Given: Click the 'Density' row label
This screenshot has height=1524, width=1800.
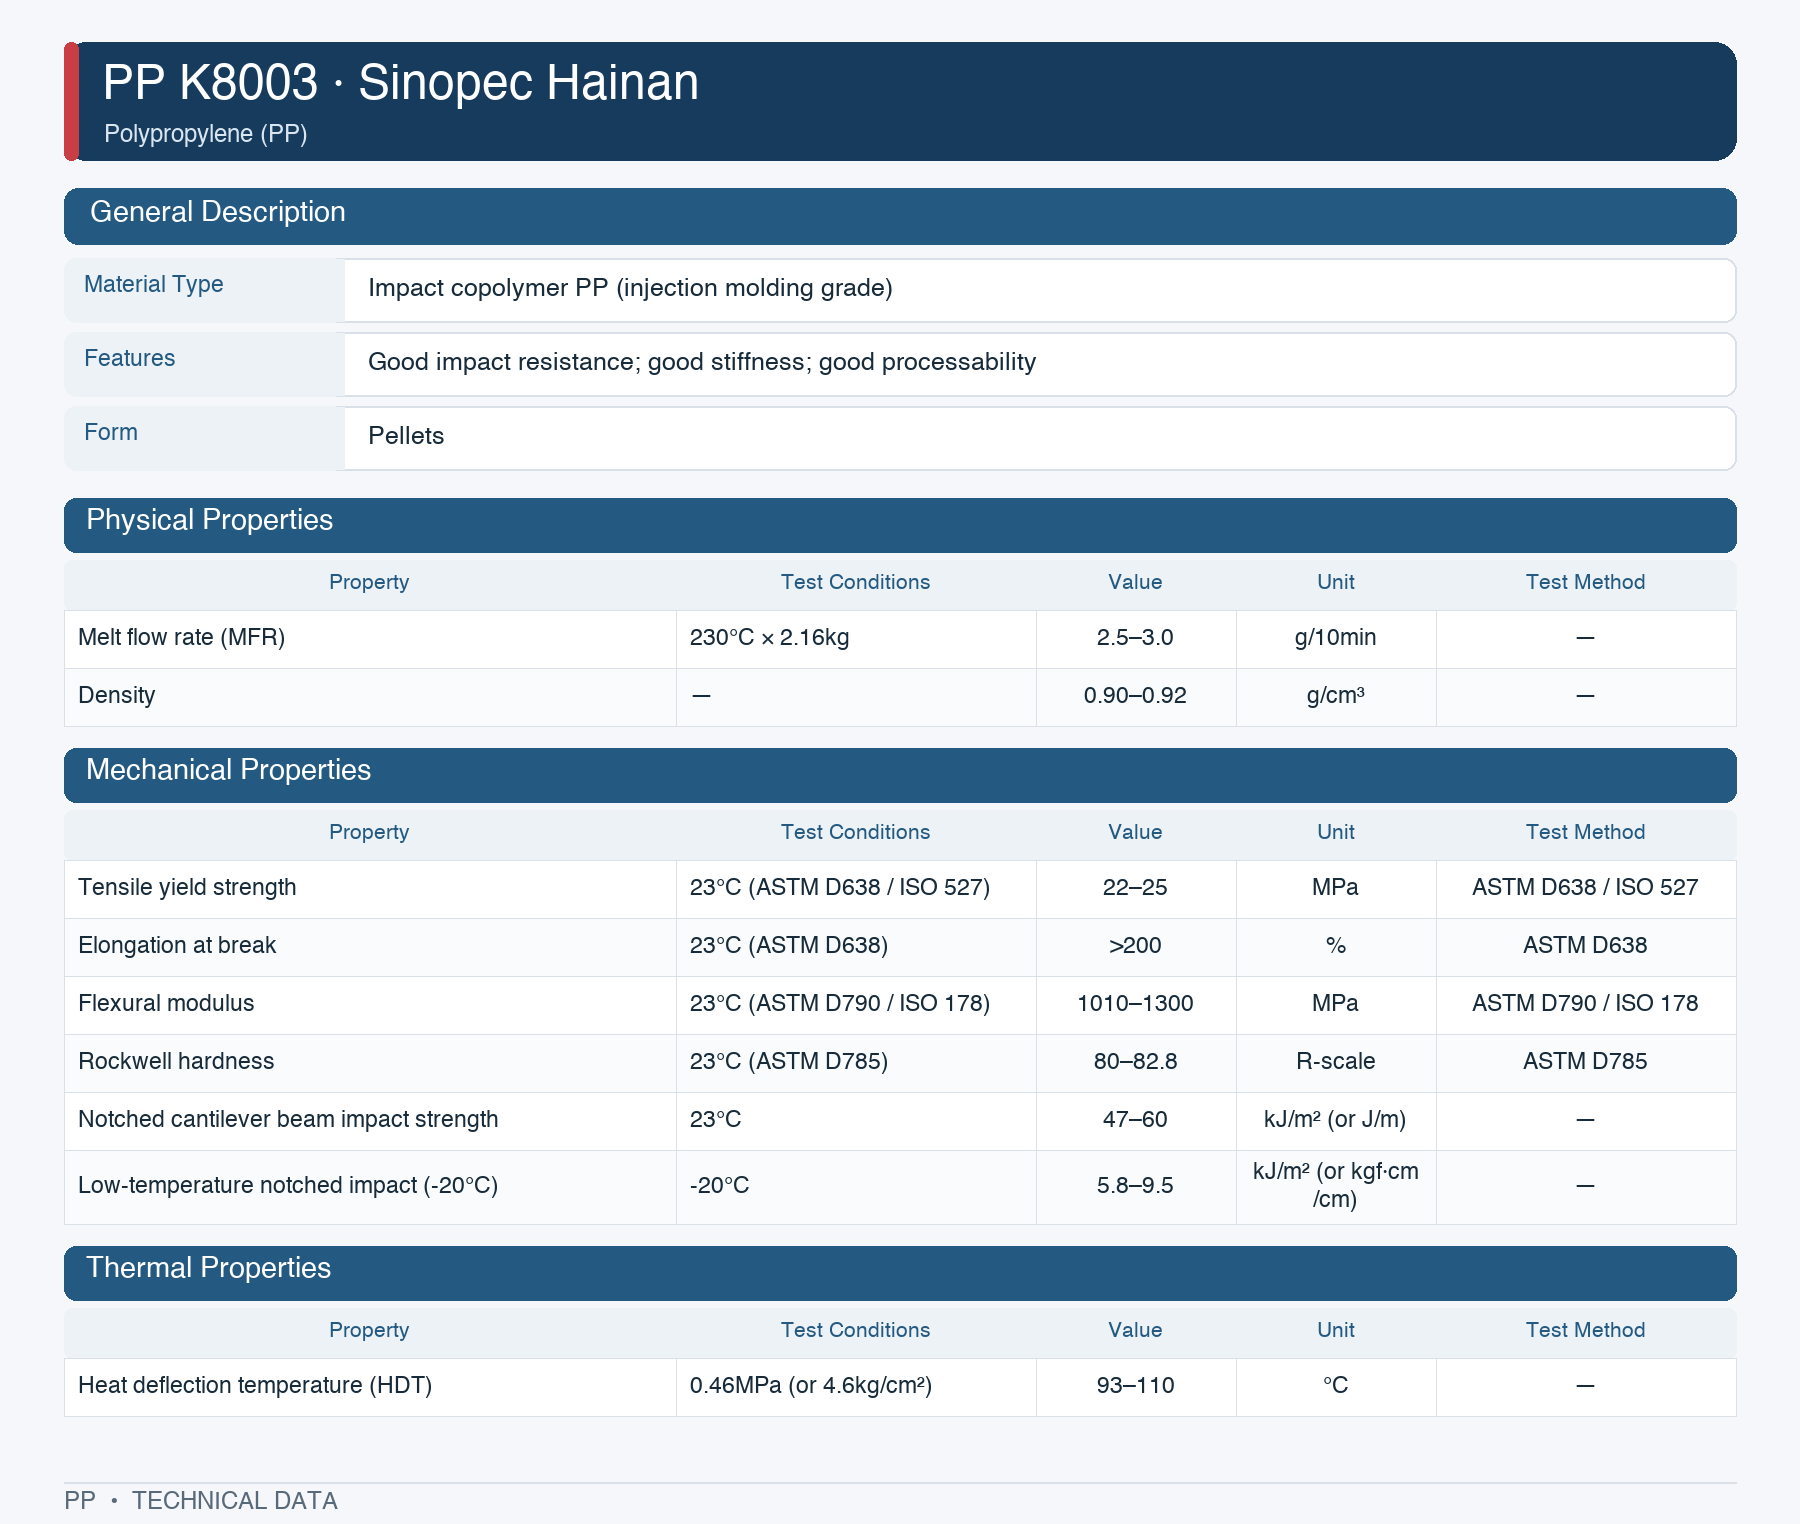Looking at the screenshot, I should tap(116, 695).
